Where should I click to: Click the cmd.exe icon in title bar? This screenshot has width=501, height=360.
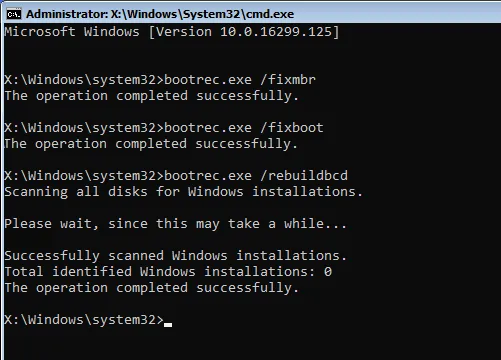tap(14, 14)
